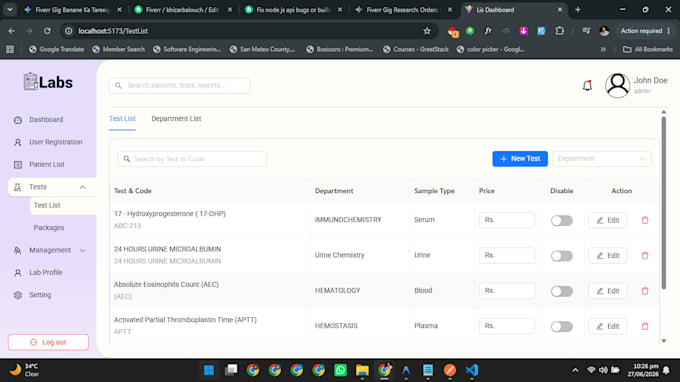Toggle Disable for Absolute Eosinophils Count

562,291
